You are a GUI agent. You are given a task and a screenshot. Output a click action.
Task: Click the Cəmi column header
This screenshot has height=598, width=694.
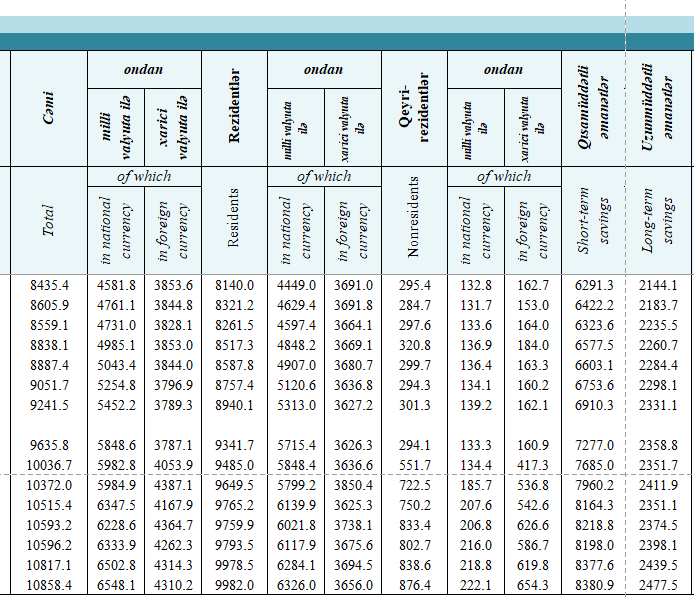tap(49, 108)
